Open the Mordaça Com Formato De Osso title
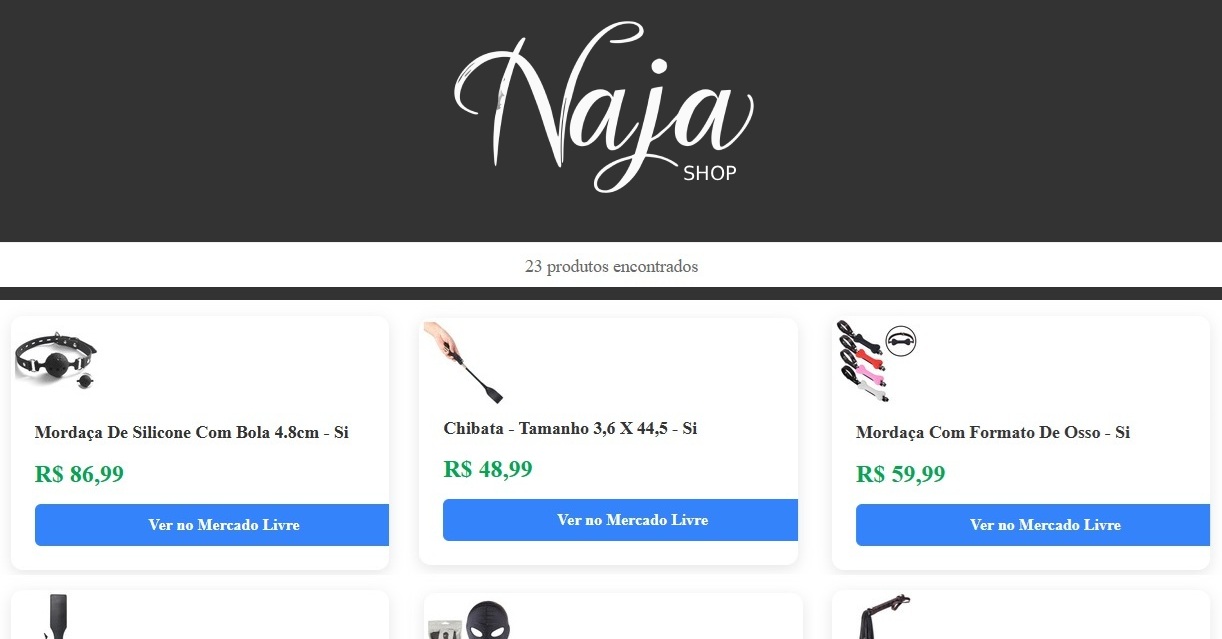 tap(993, 433)
